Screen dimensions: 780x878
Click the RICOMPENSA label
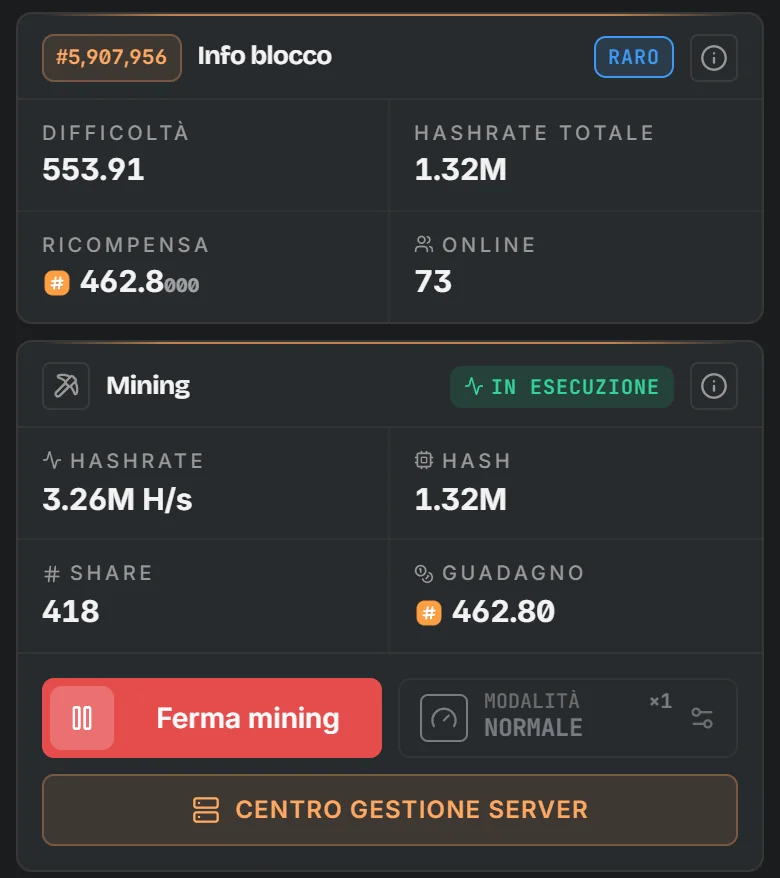126,245
